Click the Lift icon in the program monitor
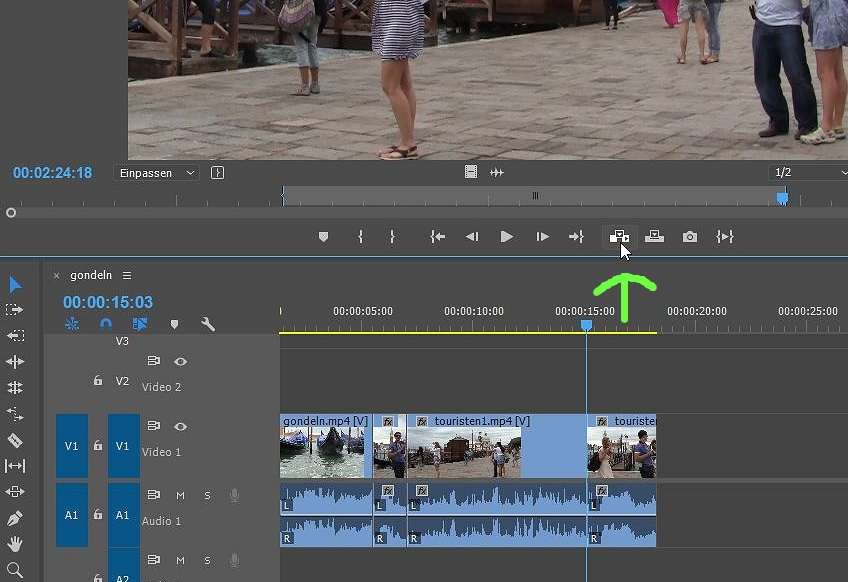 (620, 236)
